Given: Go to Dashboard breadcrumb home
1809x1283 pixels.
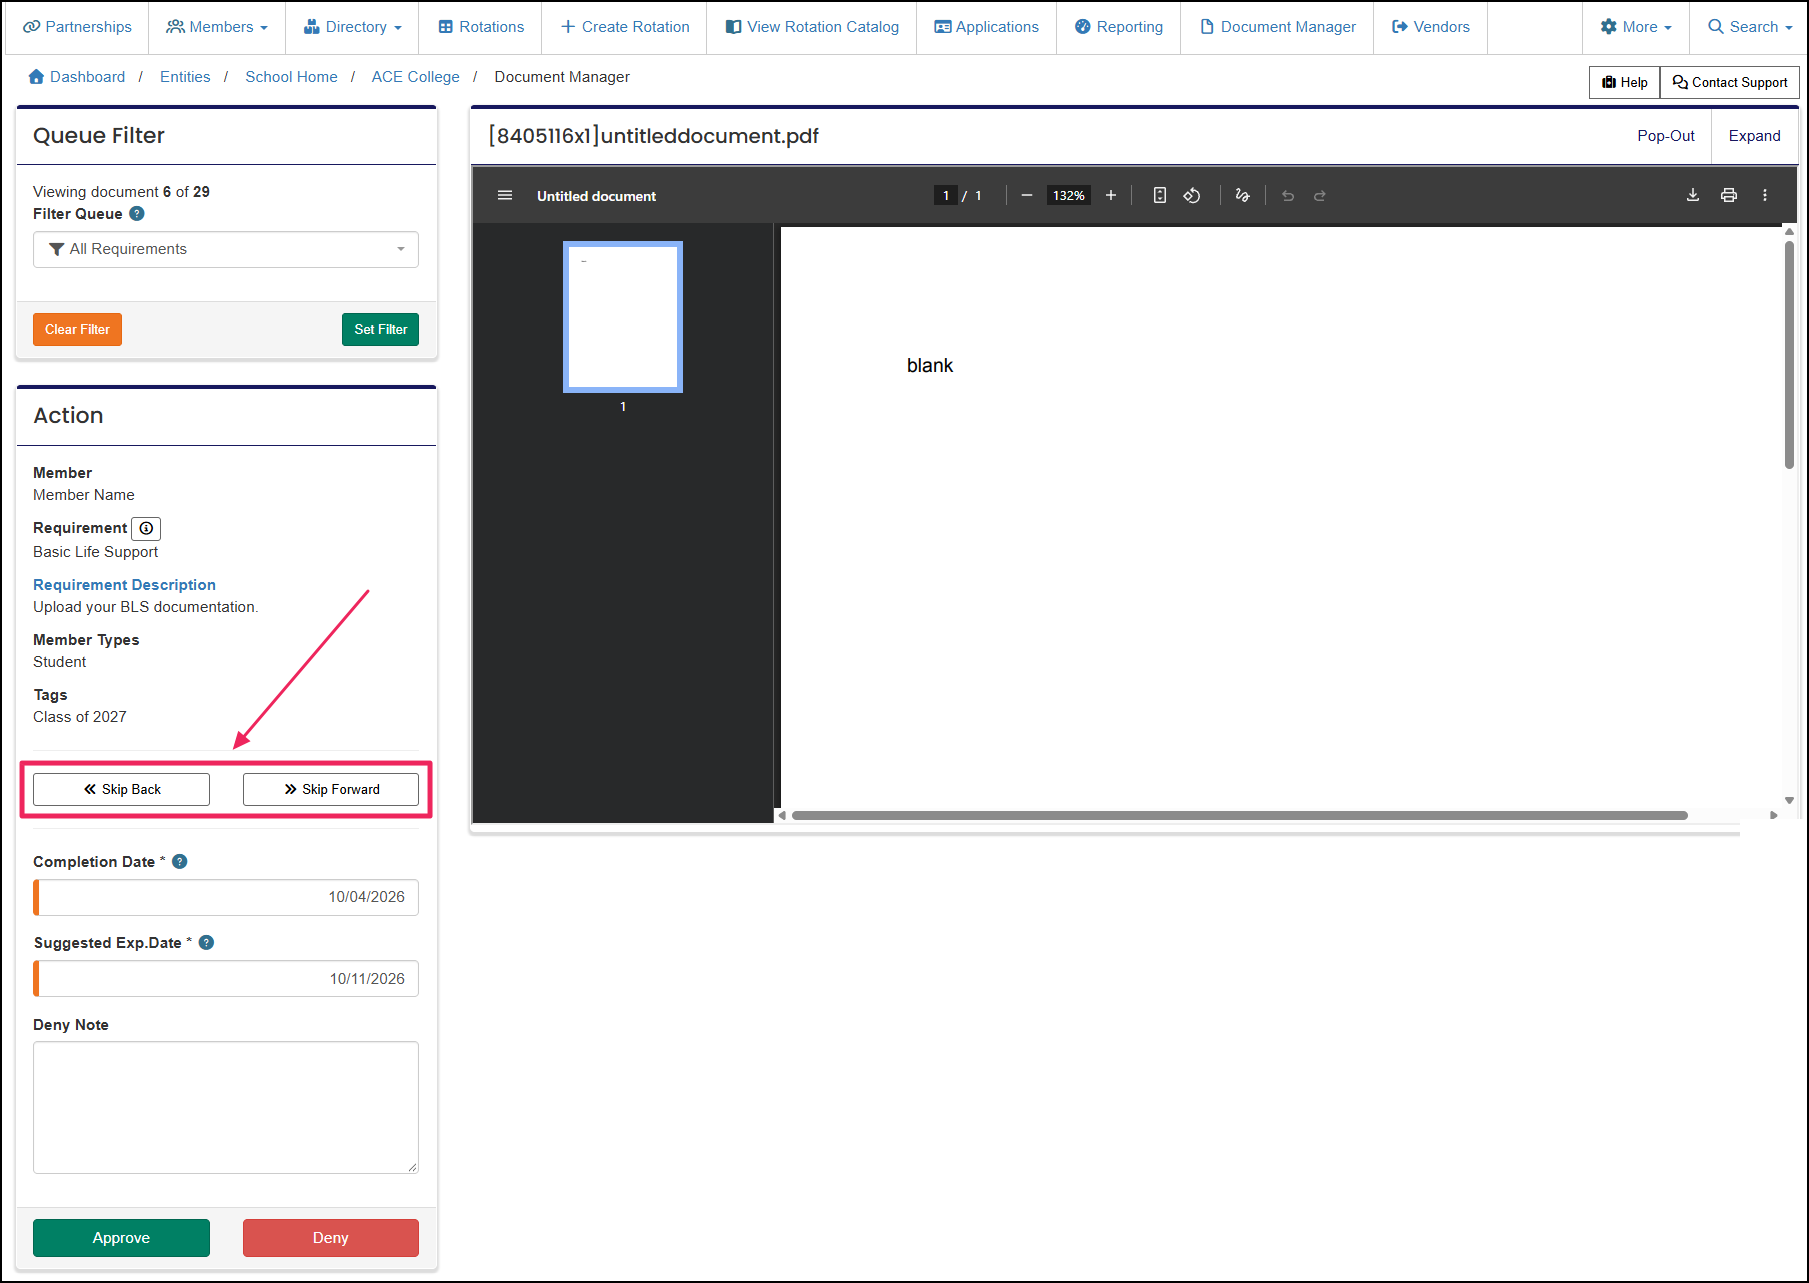Looking at the screenshot, I should point(77,77).
